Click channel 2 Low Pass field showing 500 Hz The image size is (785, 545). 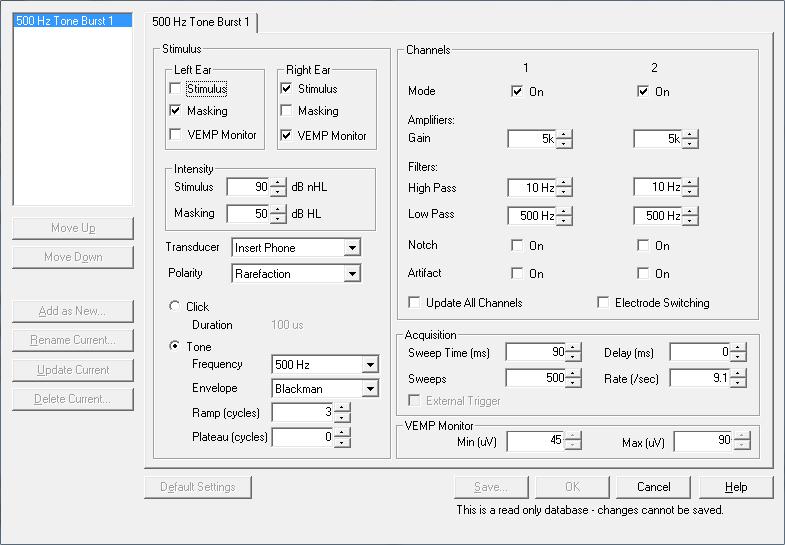[x=658, y=216]
